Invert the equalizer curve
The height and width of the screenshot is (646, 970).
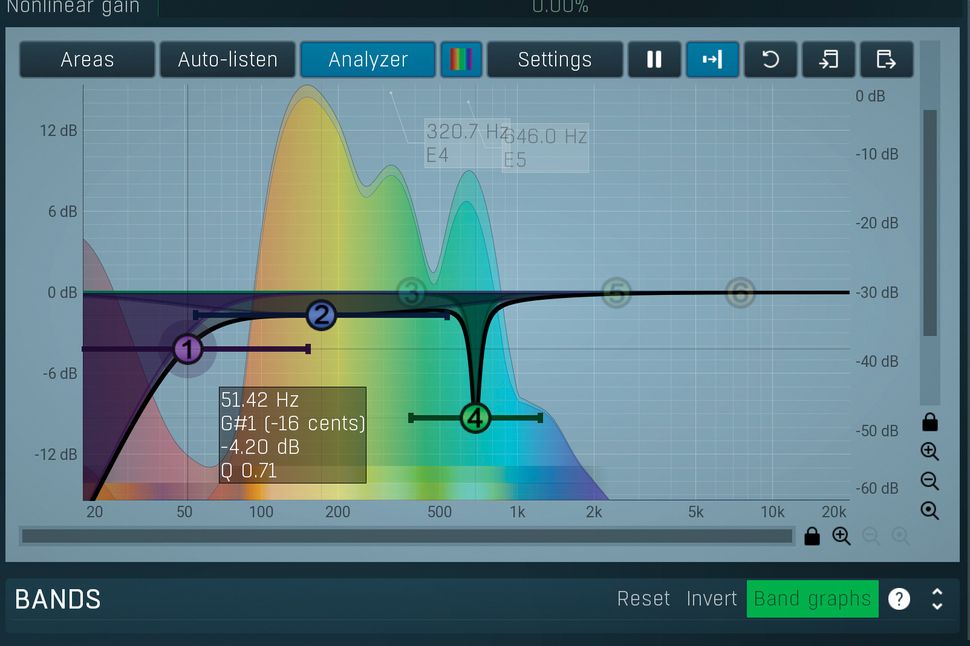pyautogui.click(x=711, y=598)
